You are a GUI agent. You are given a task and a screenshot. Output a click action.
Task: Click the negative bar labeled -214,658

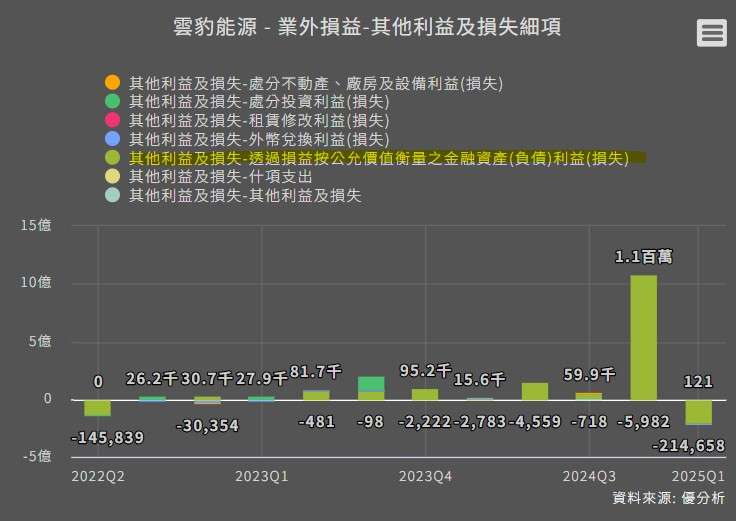698,413
